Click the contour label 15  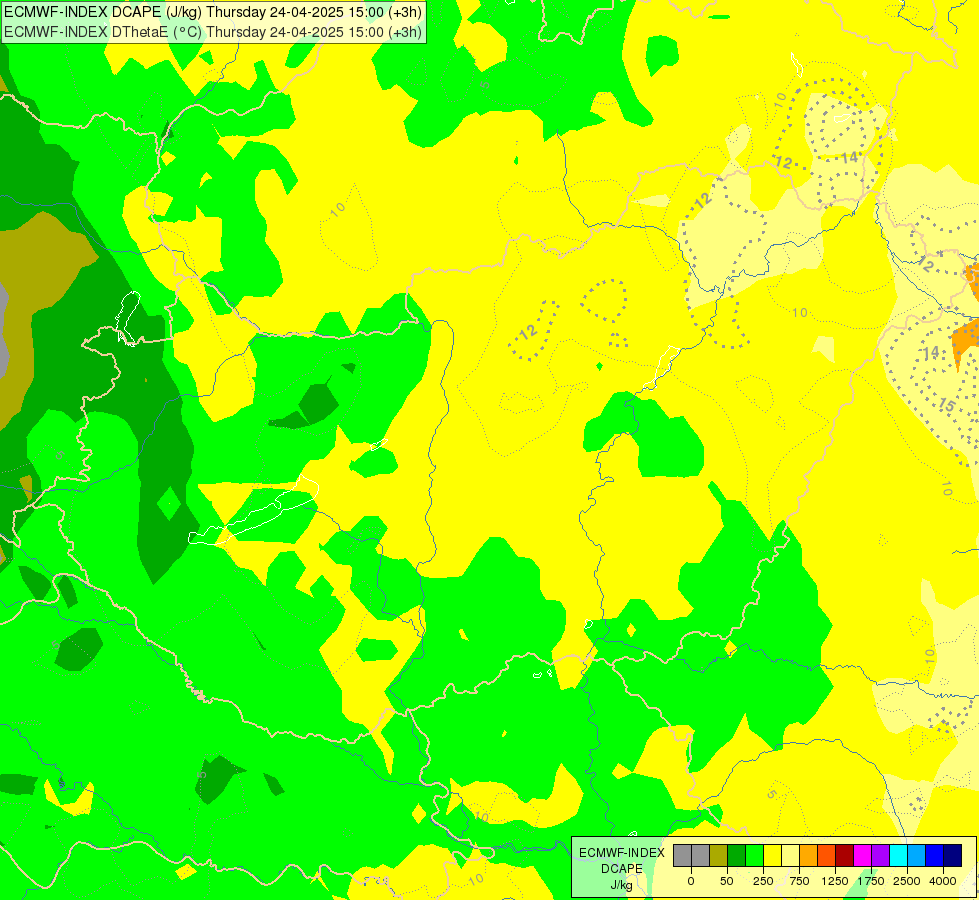click(947, 406)
